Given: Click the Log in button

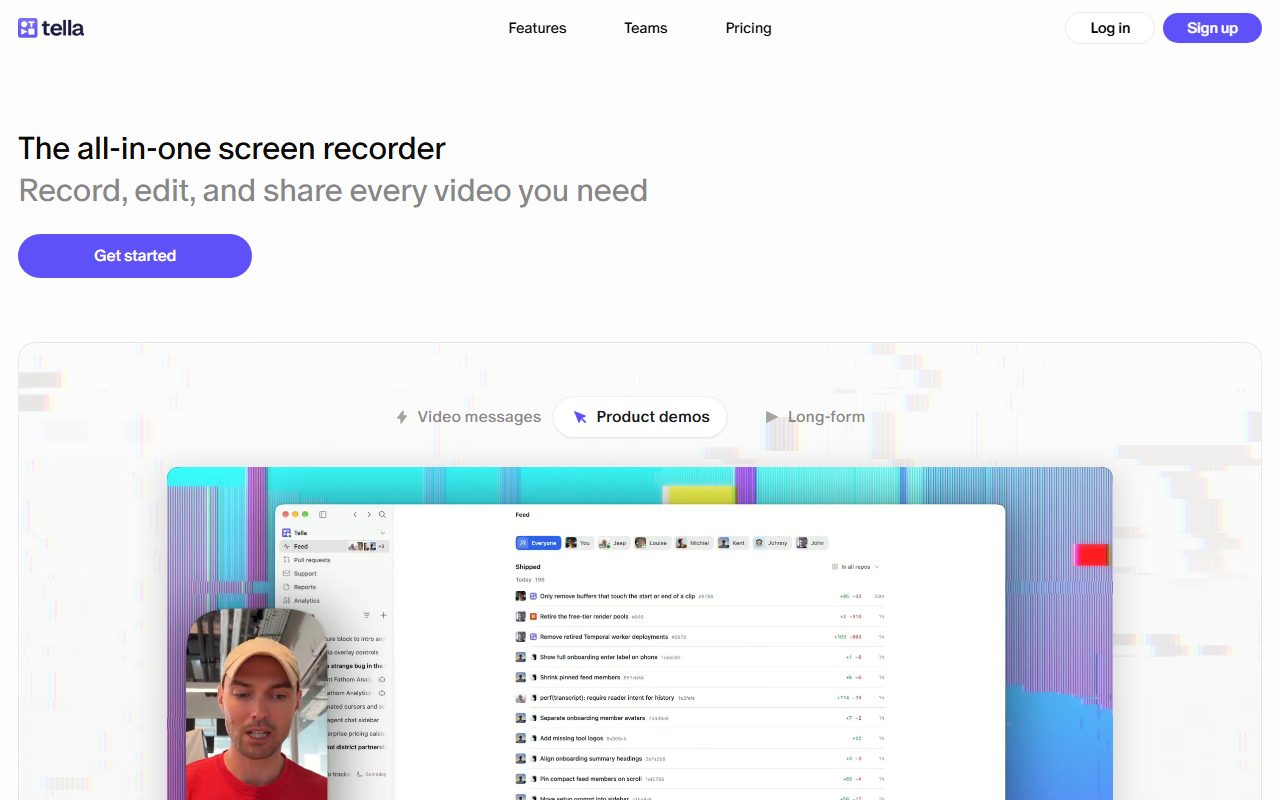Looking at the screenshot, I should point(1110,28).
